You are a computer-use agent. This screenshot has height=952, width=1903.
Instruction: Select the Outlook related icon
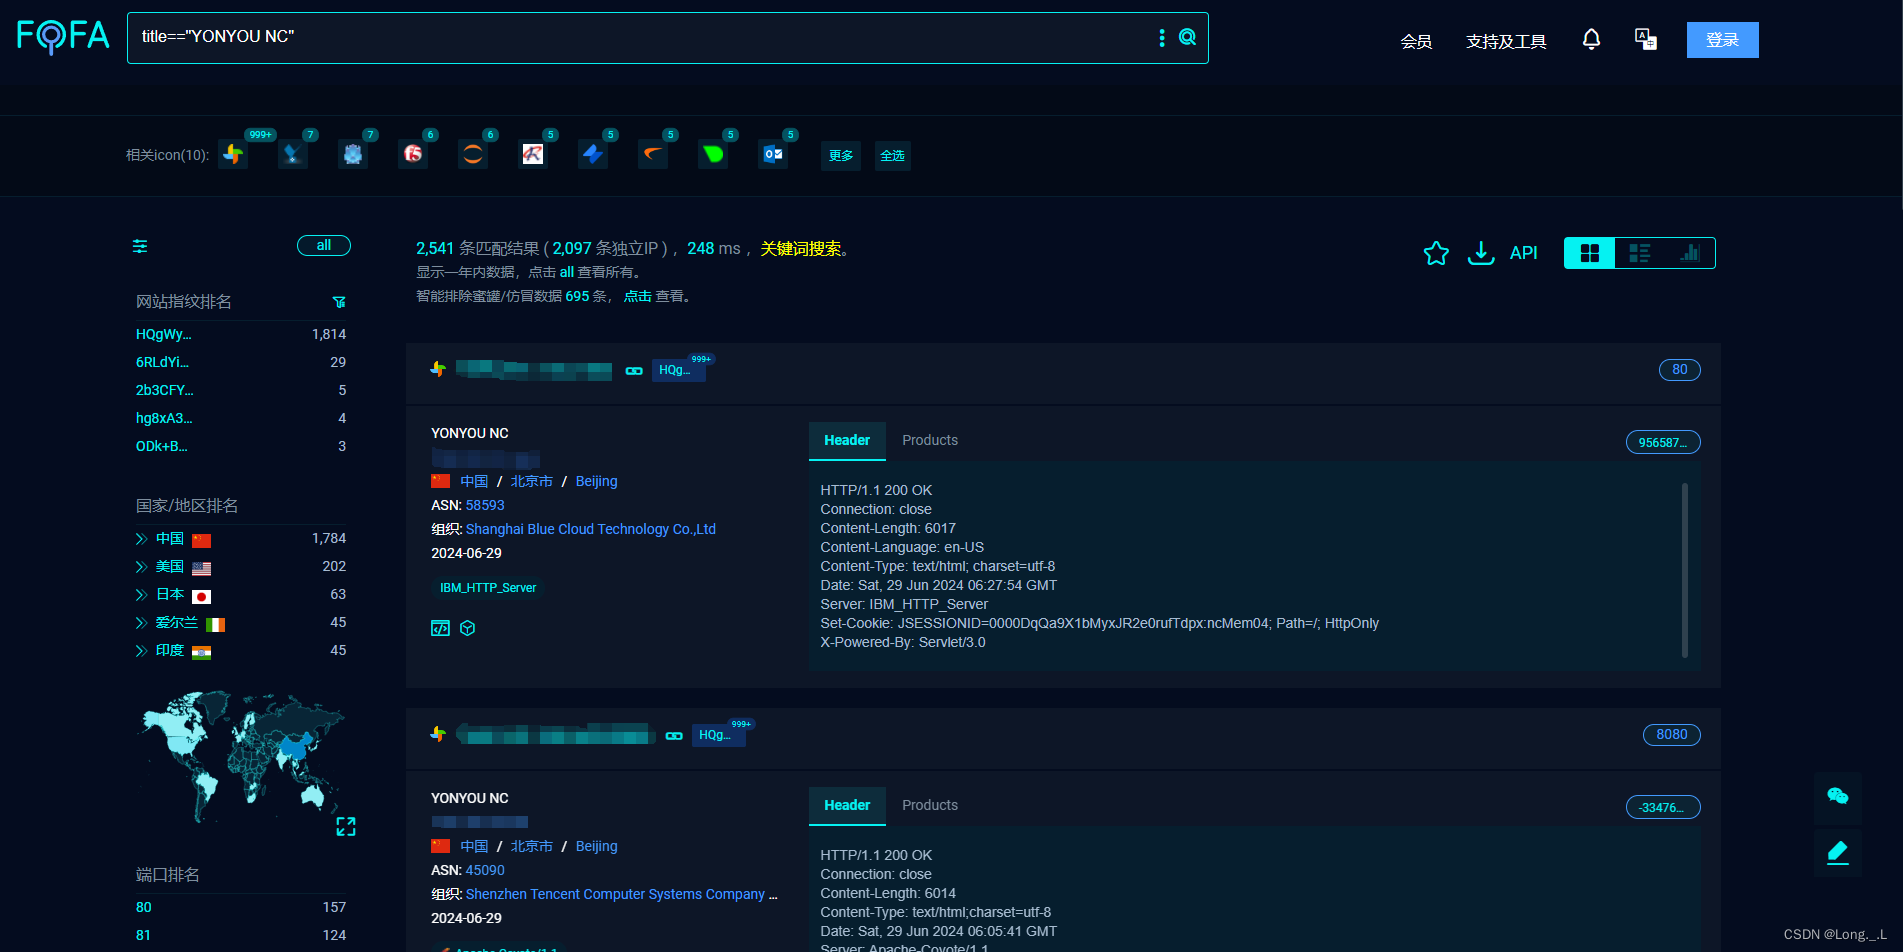[773, 154]
